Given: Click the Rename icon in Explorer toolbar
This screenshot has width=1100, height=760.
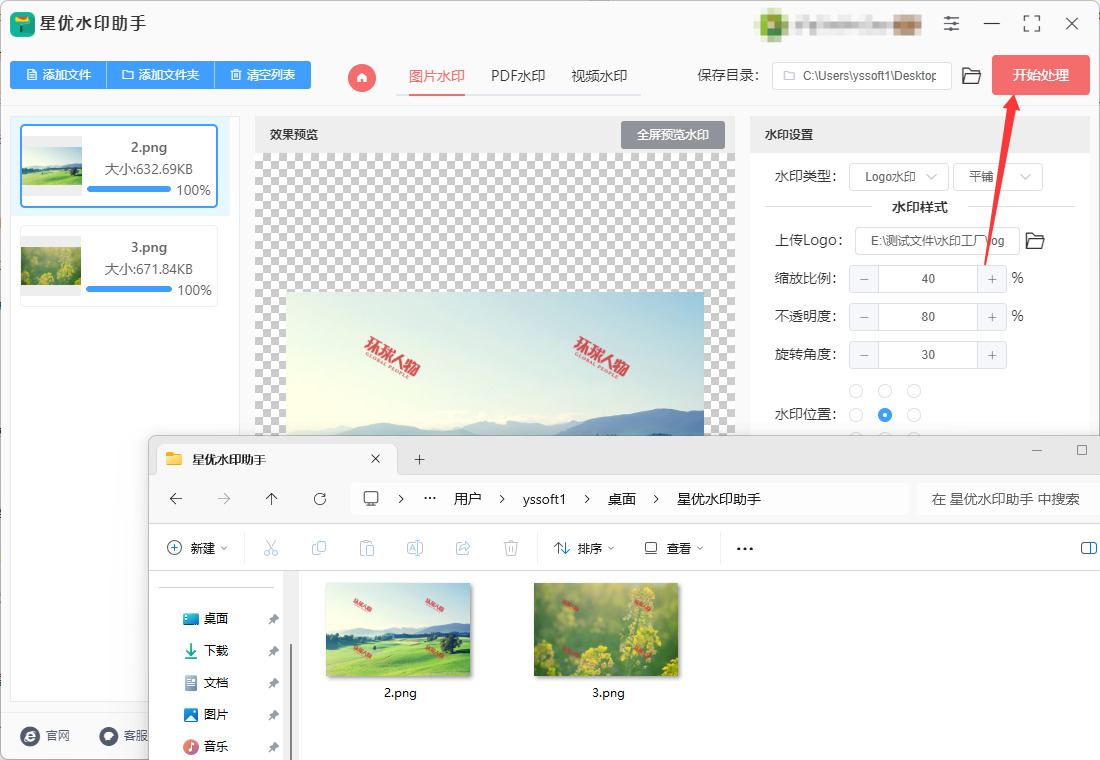Looking at the screenshot, I should (415, 548).
